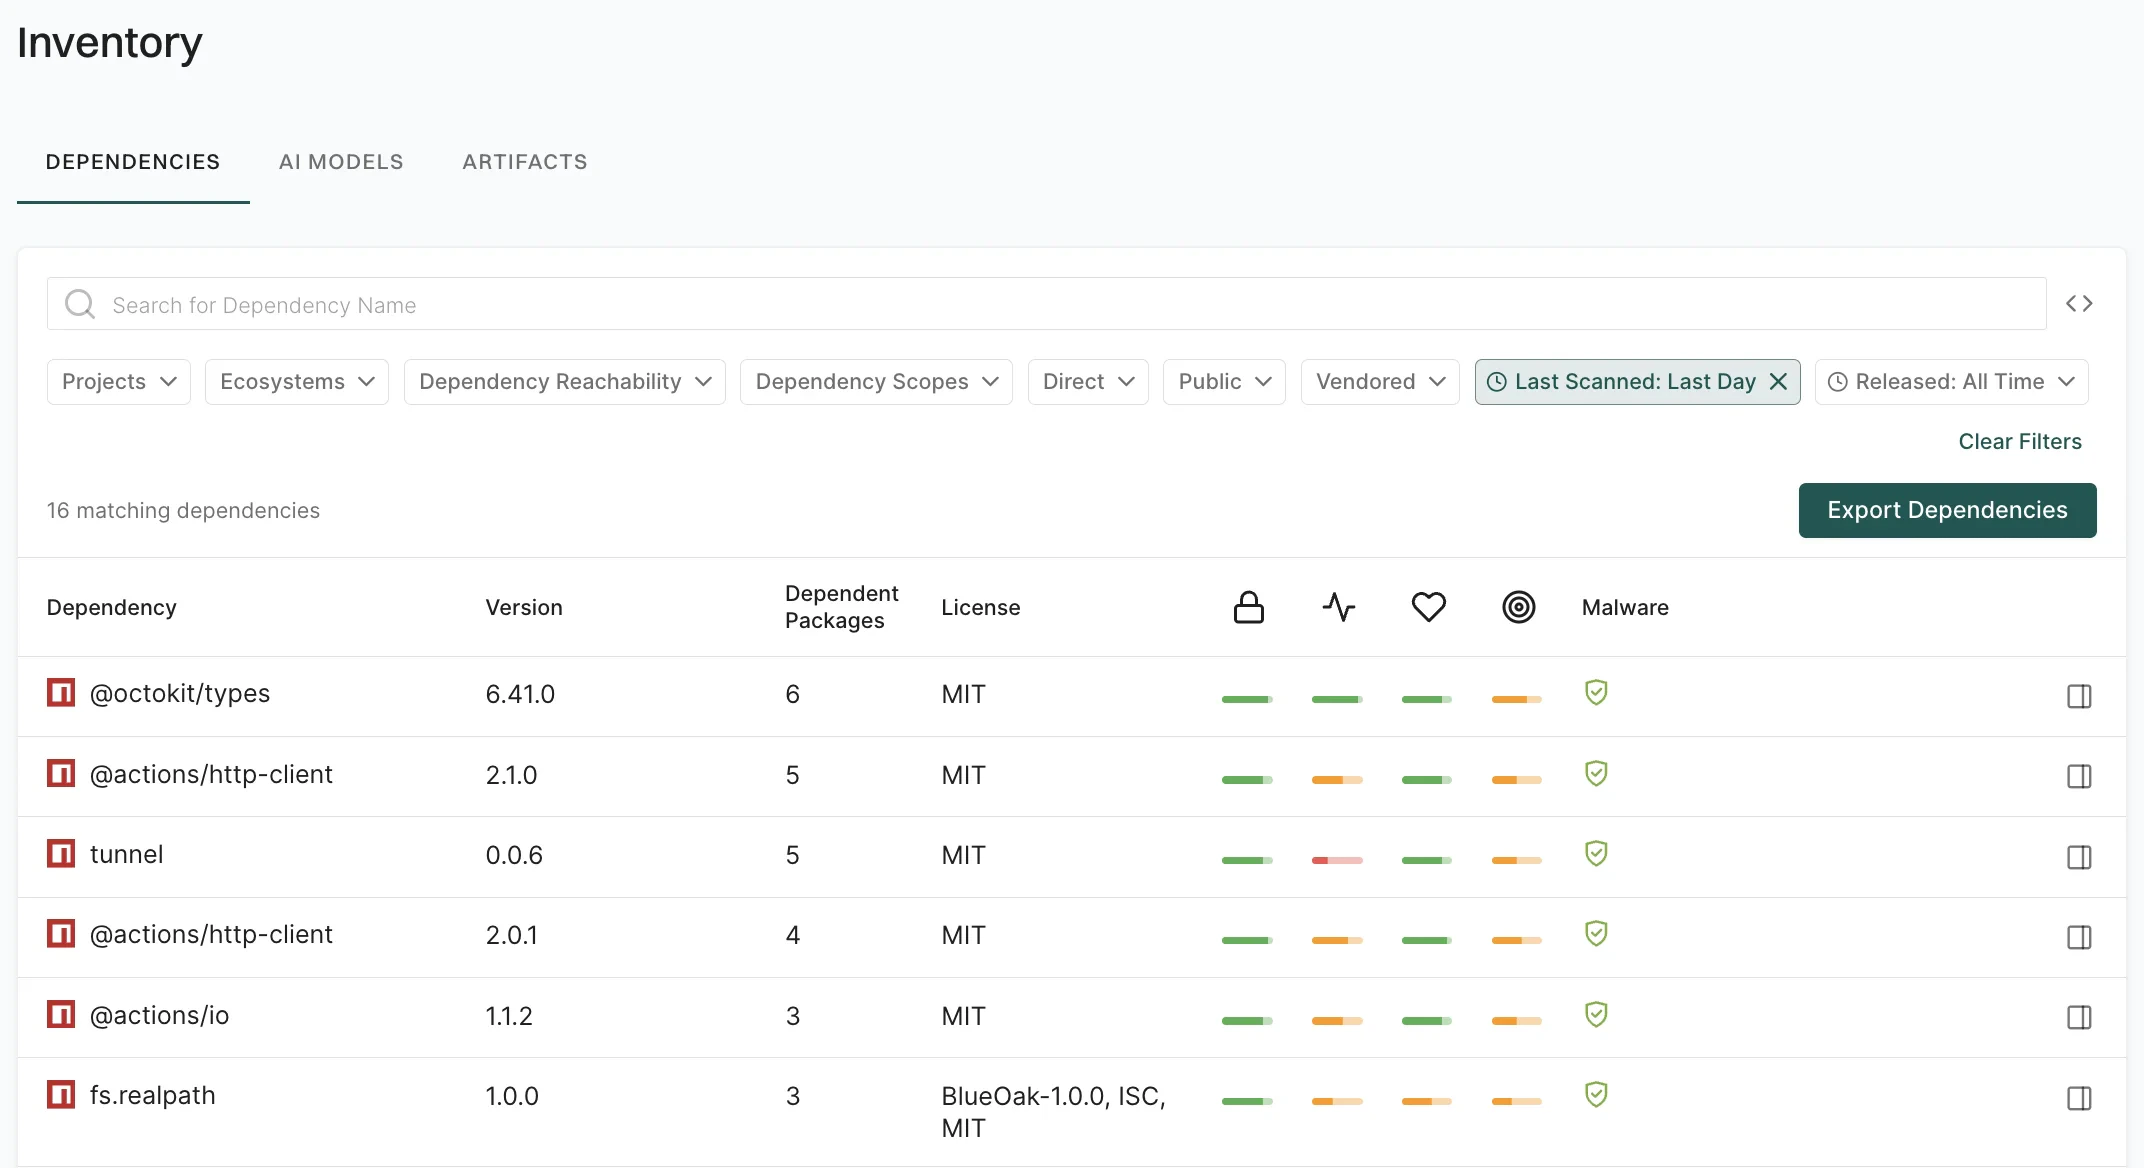Open the Ecosystems filter dropdown
Viewport: 2144px width, 1168px height.
click(x=296, y=382)
